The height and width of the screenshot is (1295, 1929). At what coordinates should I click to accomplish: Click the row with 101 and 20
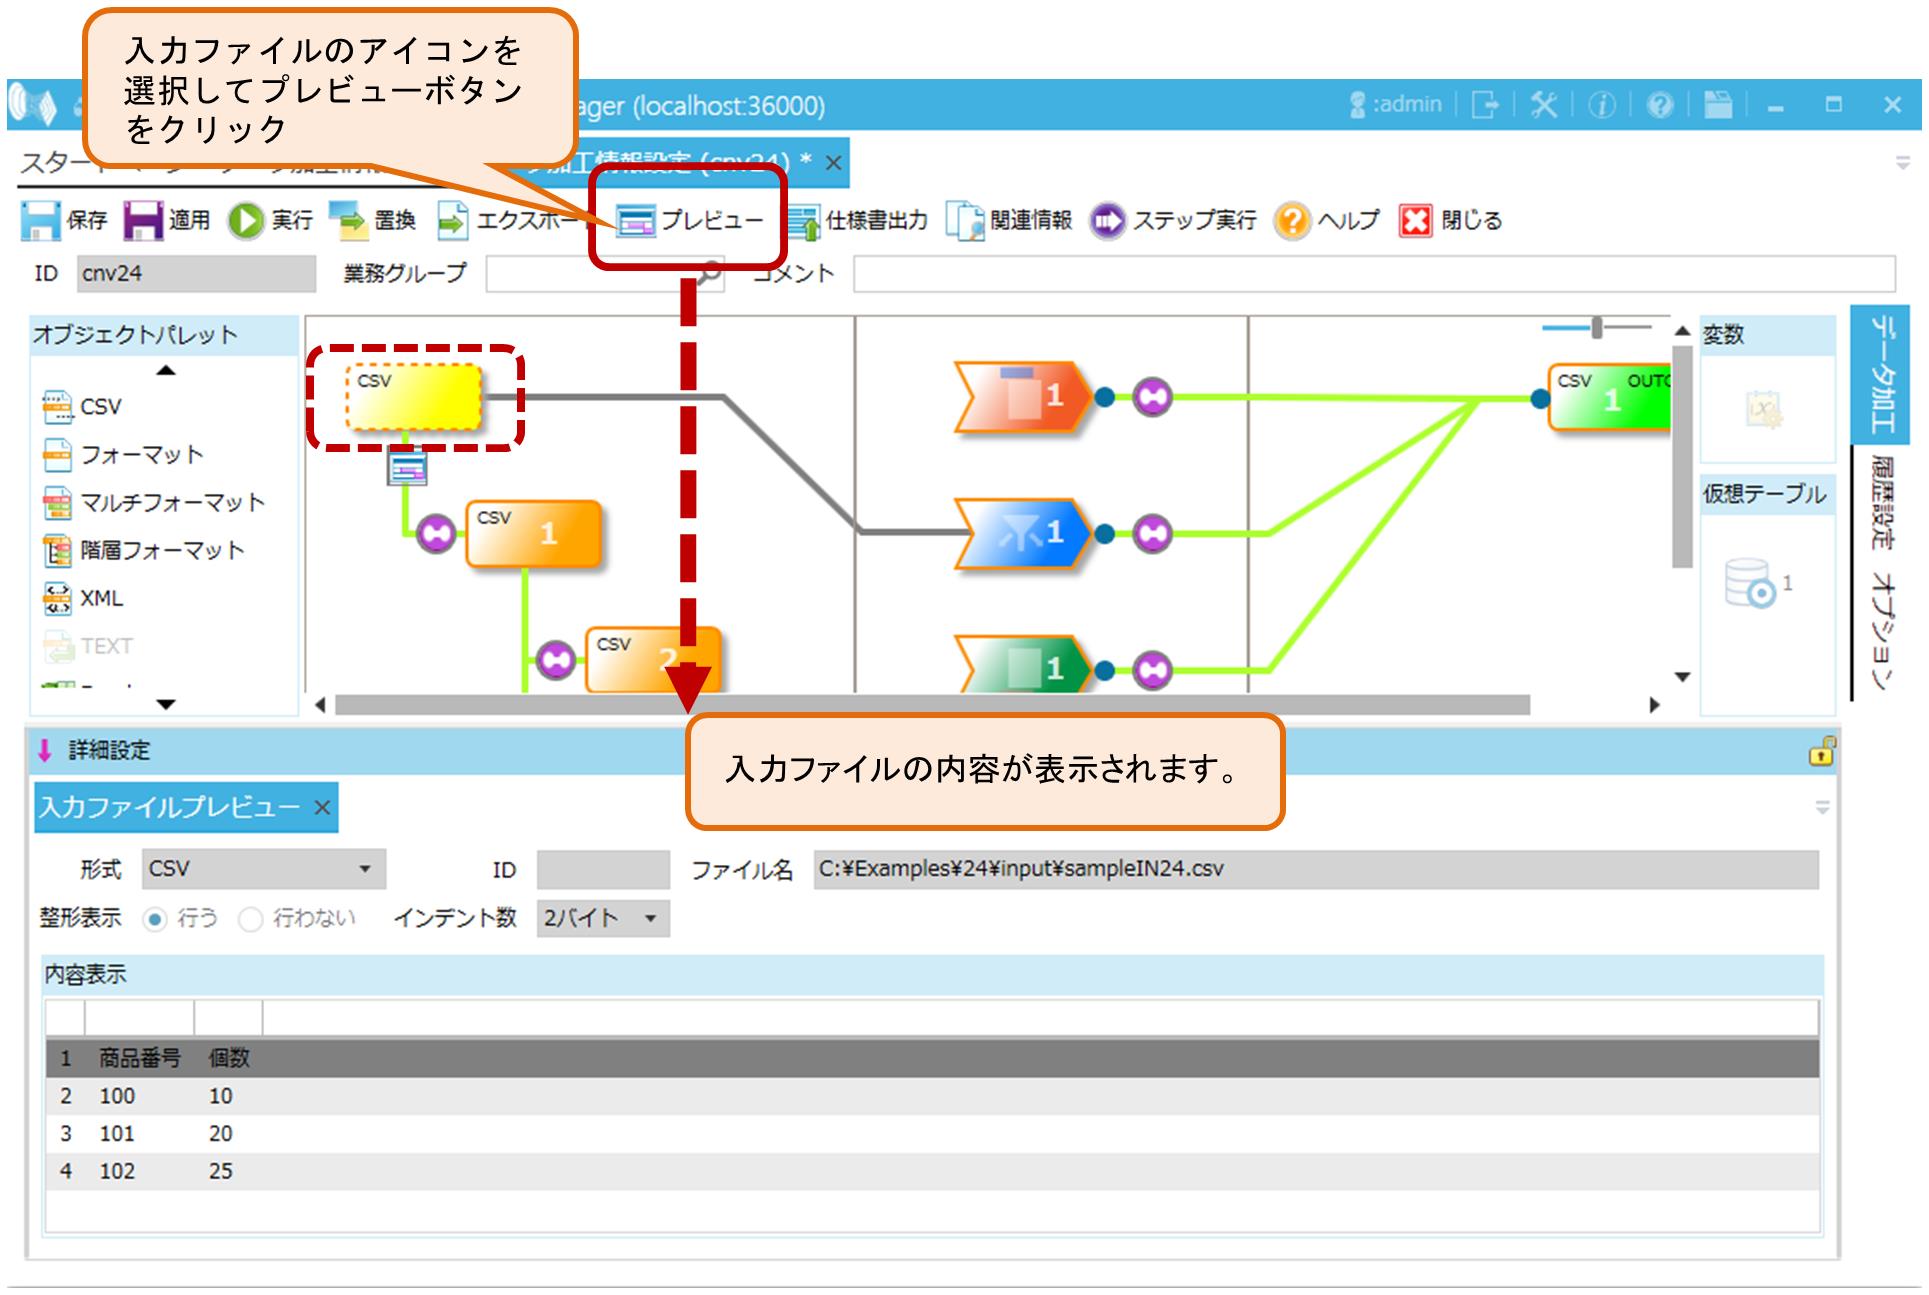coord(932,1134)
